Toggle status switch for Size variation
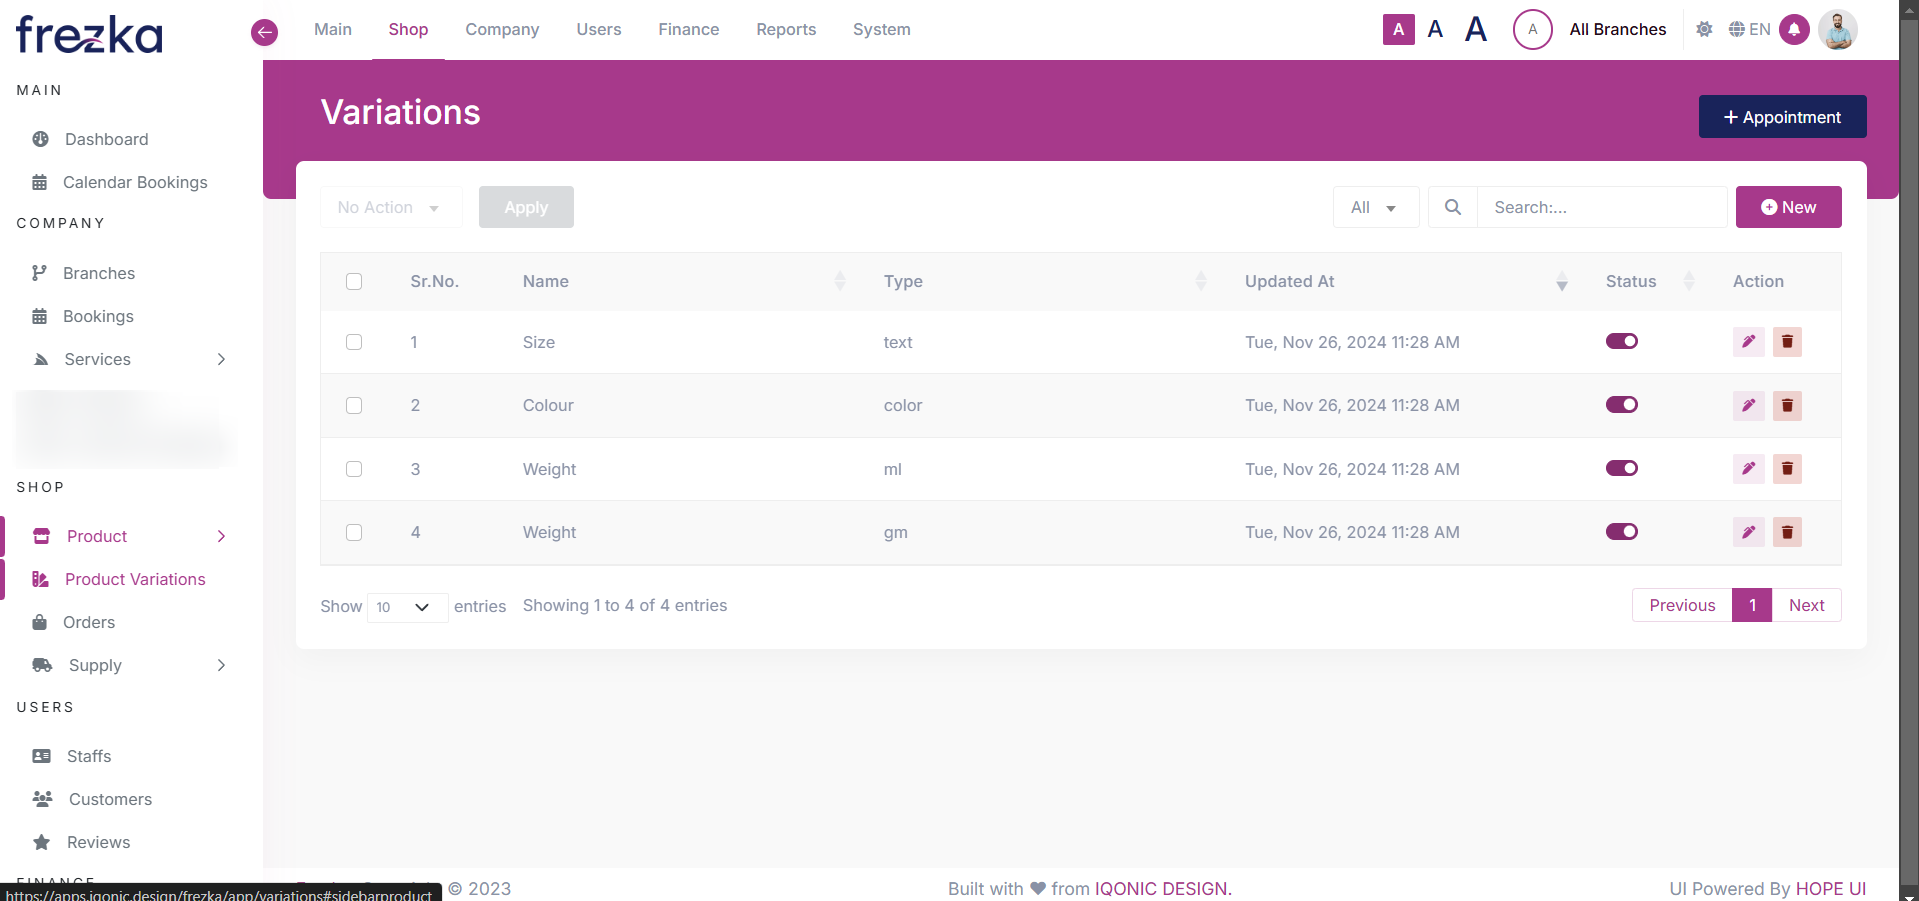This screenshot has height=901, width=1919. point(1621,342)
